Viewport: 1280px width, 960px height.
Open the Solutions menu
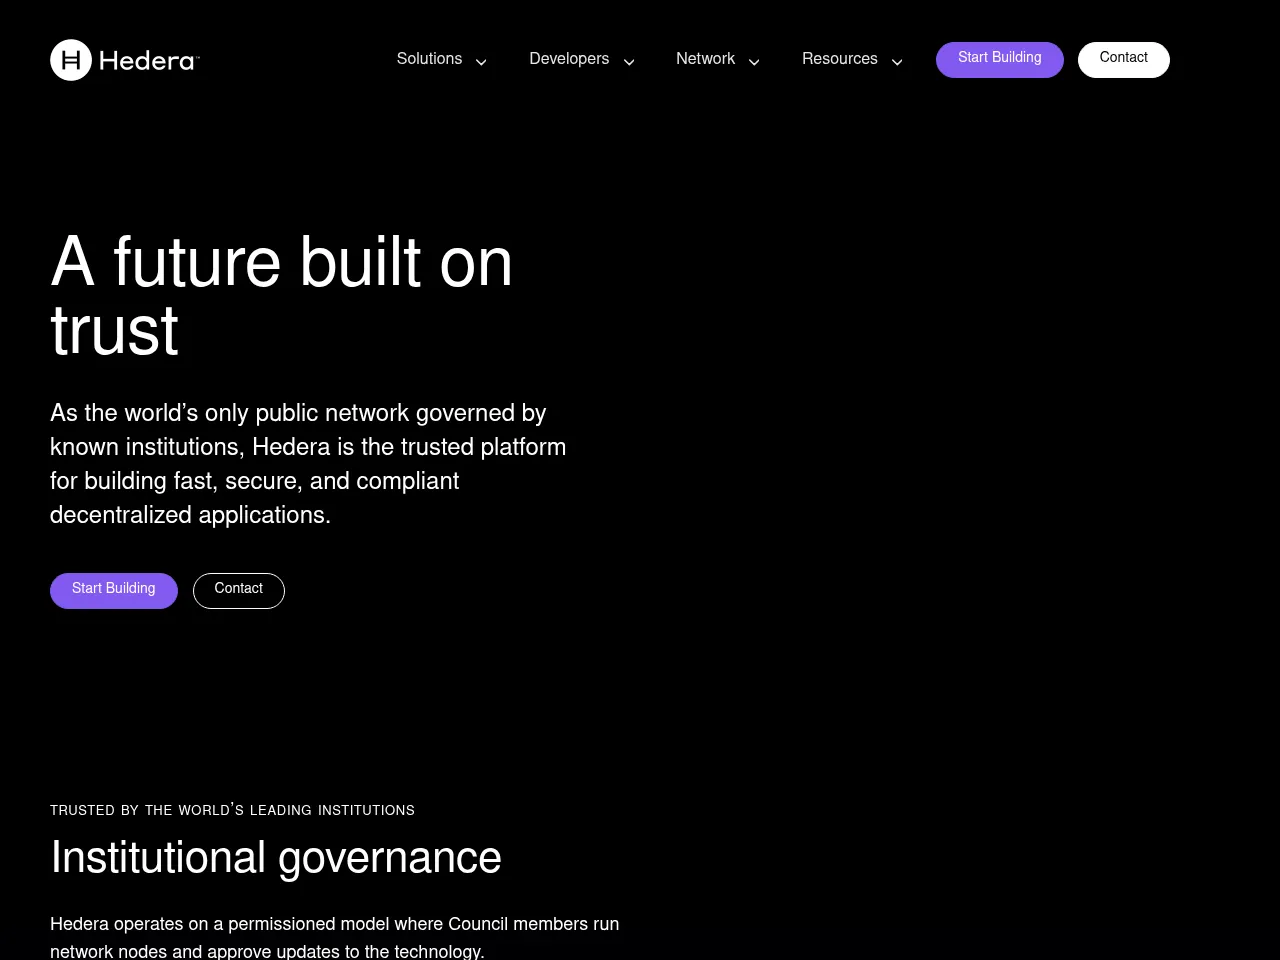click(429, 59)
